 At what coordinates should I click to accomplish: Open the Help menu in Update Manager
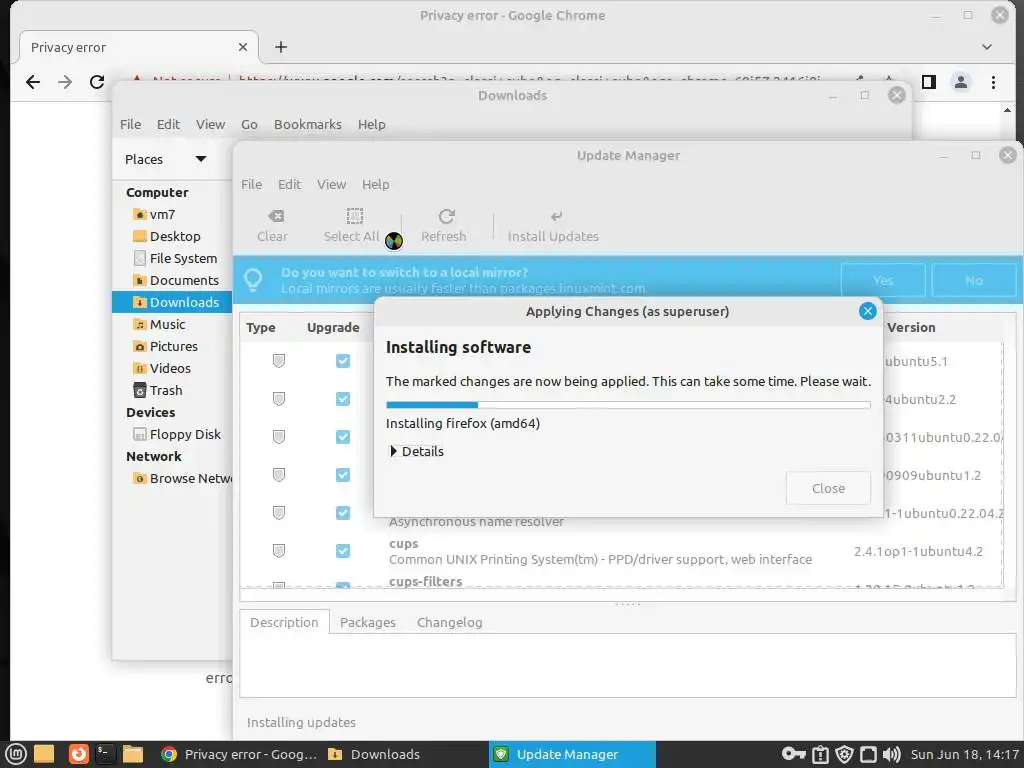pyautogui.click(x=376, y=184)
